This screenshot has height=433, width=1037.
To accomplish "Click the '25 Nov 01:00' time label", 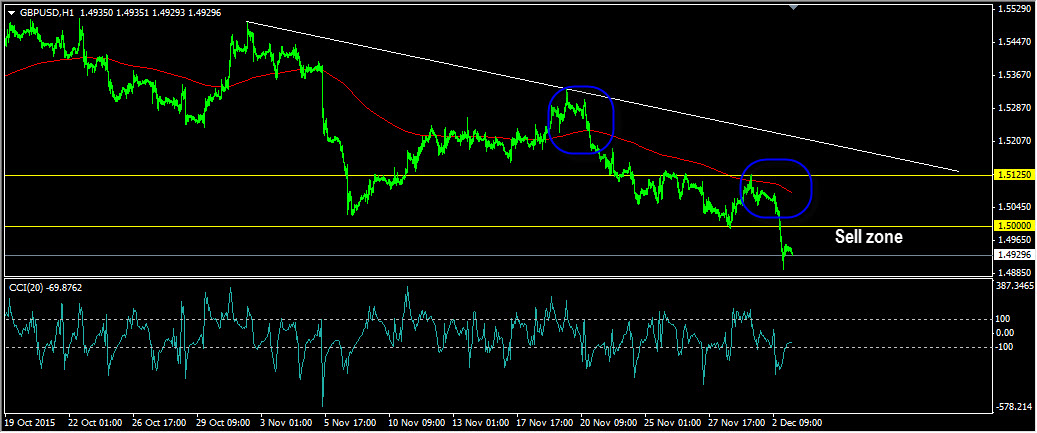I will (673, 422).
